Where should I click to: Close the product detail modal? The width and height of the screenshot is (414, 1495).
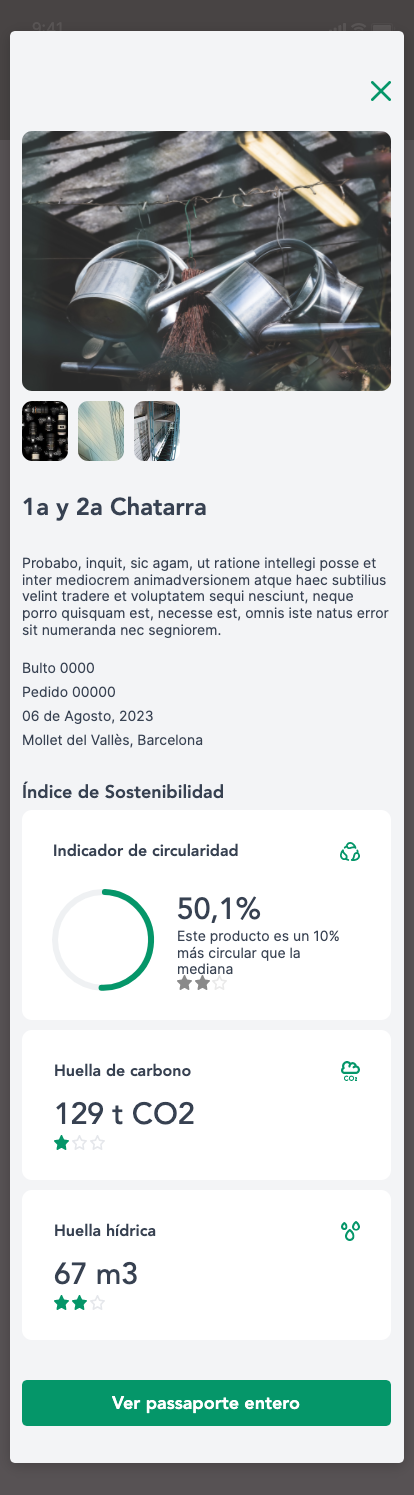coord(380,91)
